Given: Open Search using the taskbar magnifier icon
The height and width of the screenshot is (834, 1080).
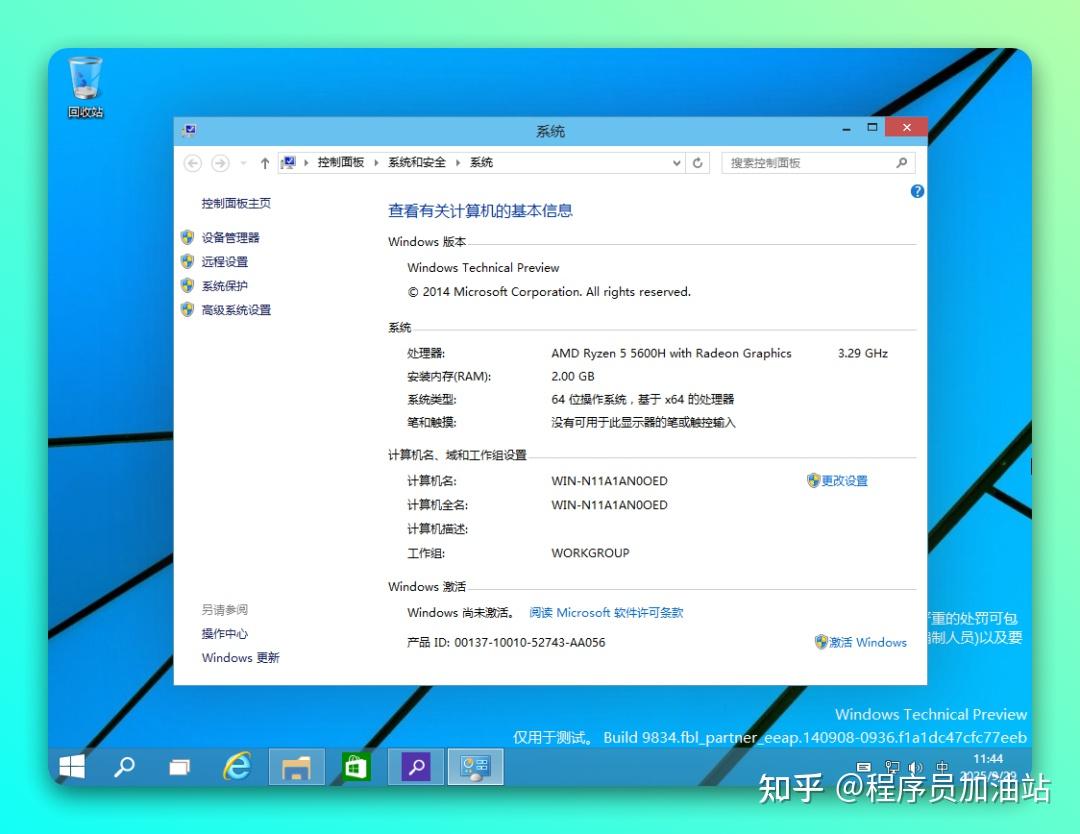Looking at the screenshot, I should pos(125,767).
